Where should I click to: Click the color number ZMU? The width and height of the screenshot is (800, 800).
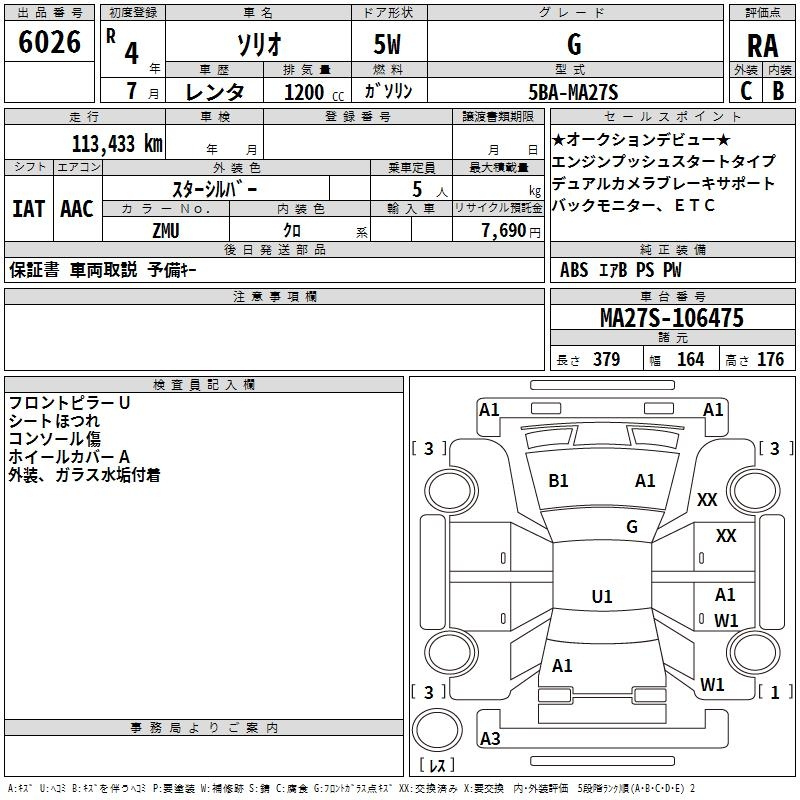[166, 231]
